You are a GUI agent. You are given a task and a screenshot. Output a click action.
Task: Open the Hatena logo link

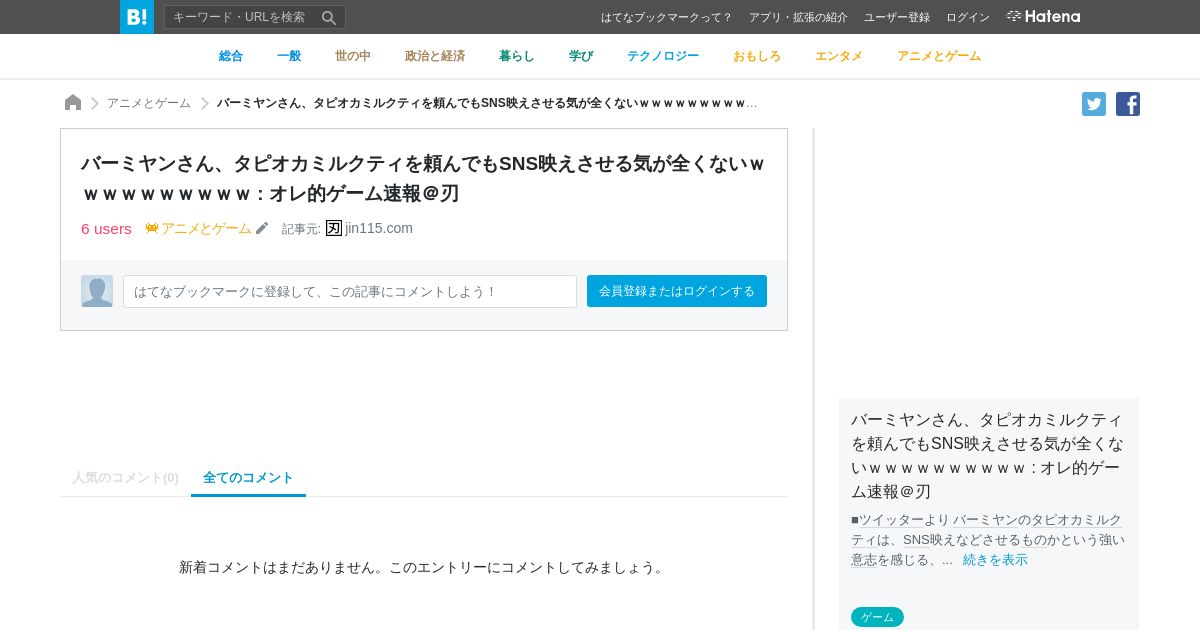tap(1043, 16)
